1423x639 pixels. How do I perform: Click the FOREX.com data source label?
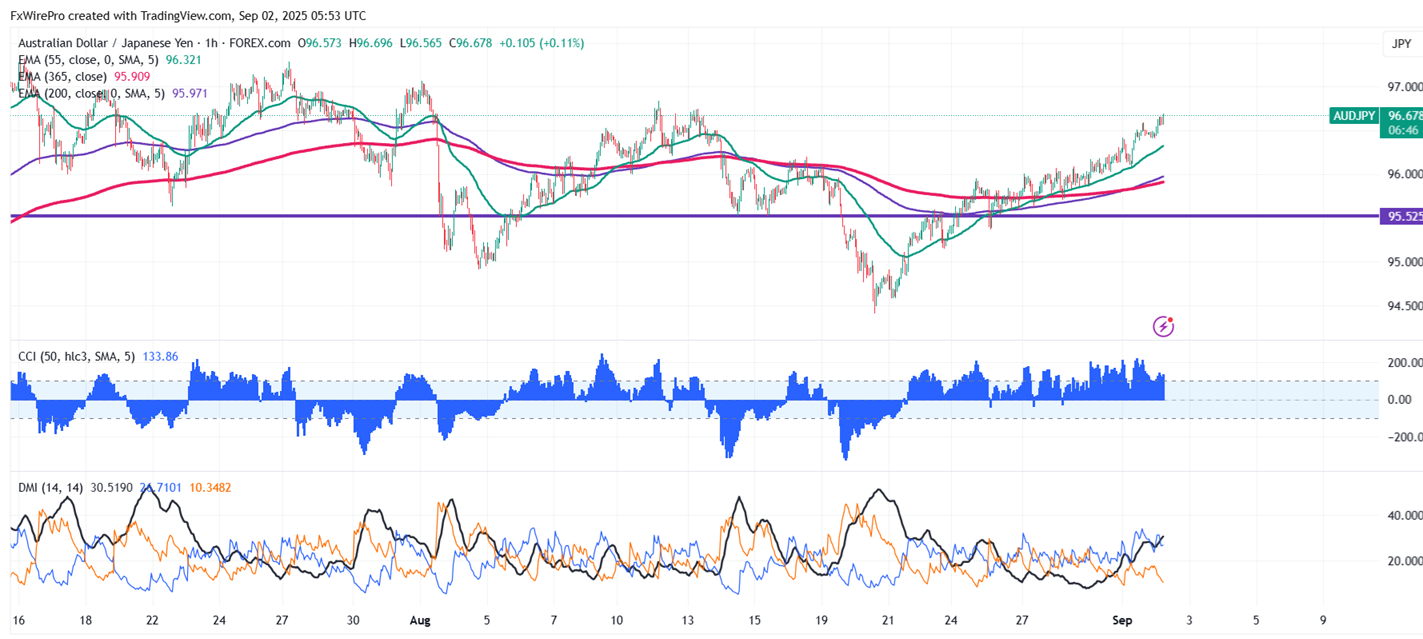click(x=262, y=43)
